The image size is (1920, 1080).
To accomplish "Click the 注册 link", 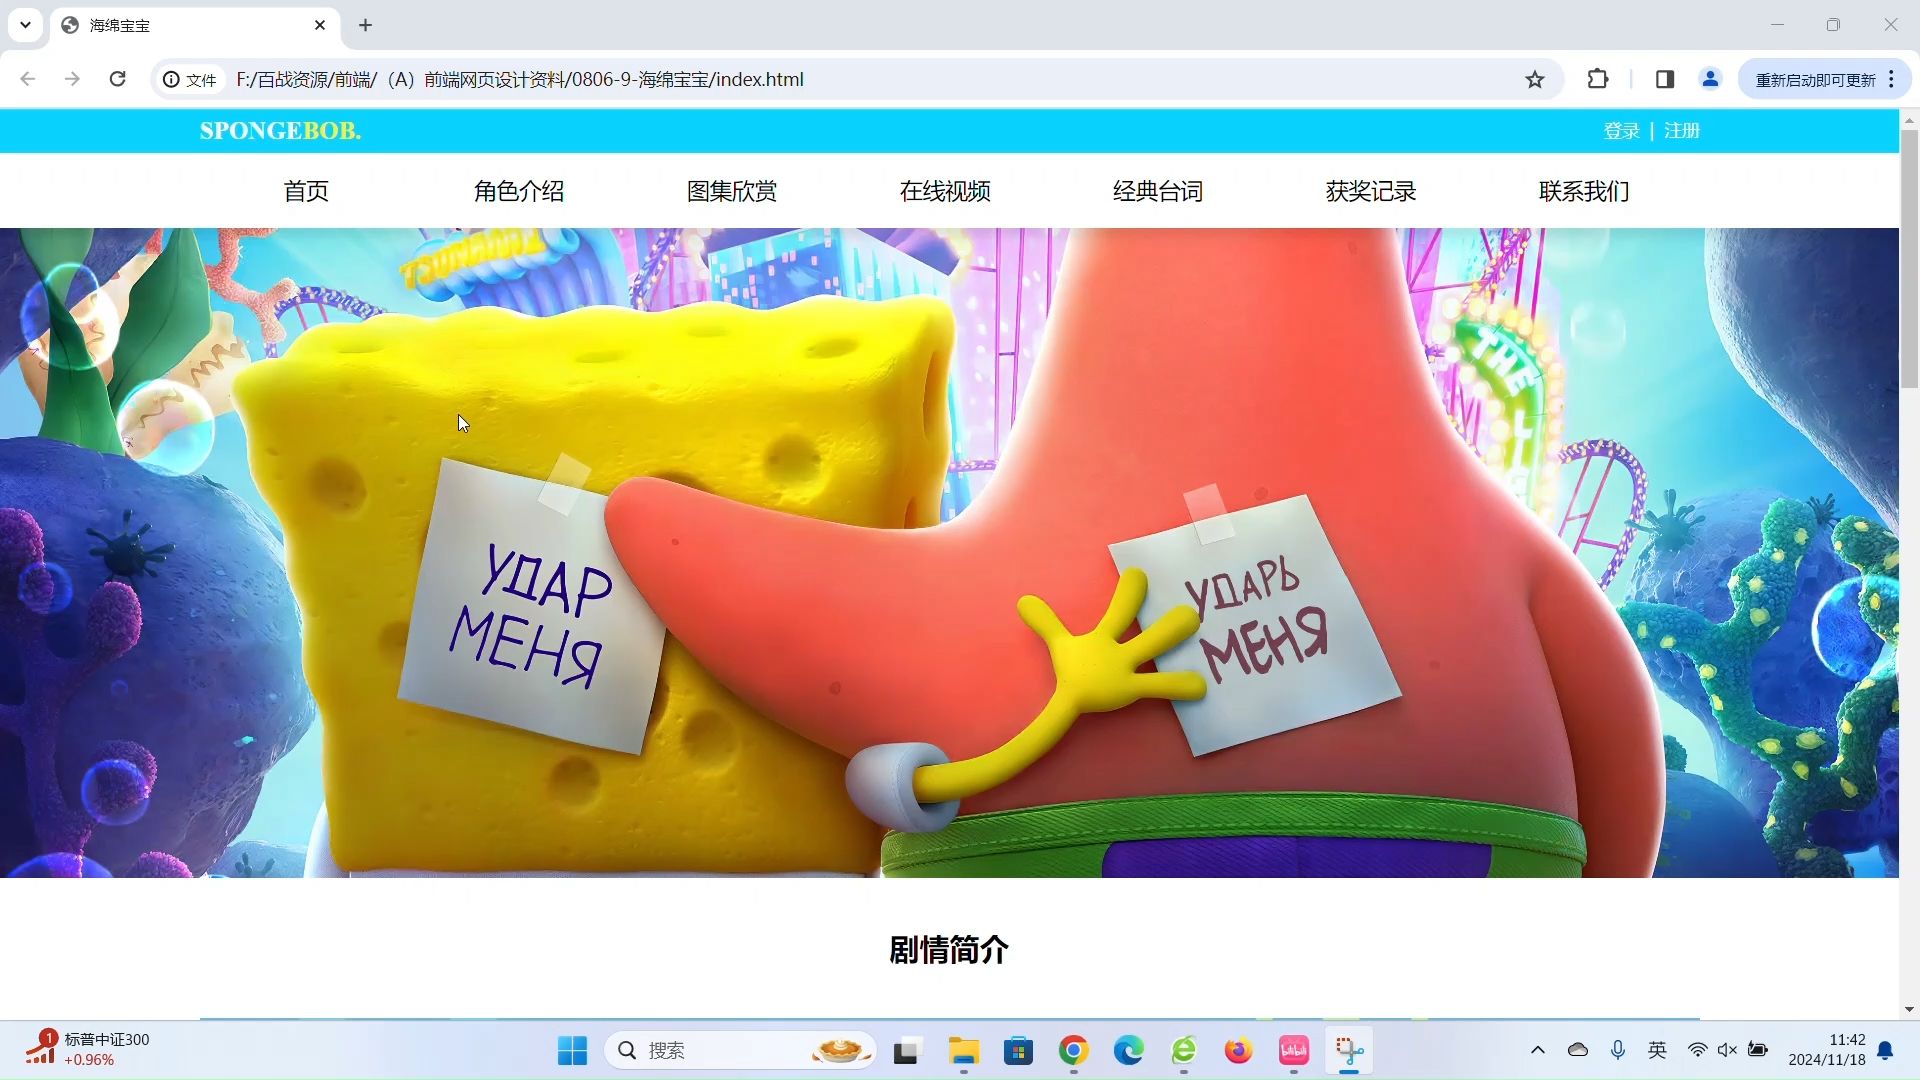I will 1682,131.
